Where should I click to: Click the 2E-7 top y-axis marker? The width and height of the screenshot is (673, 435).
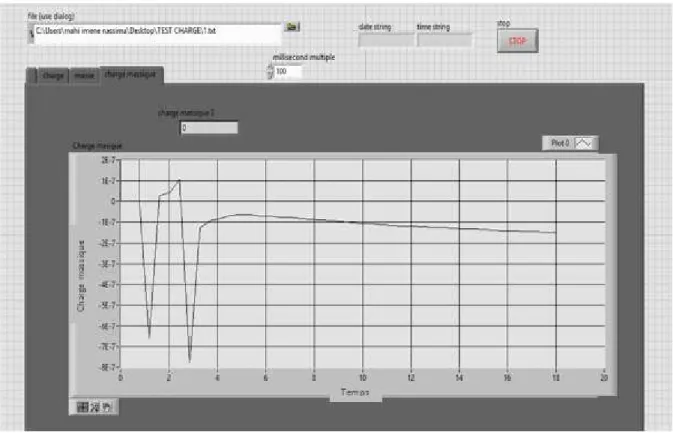coord(108,160)
